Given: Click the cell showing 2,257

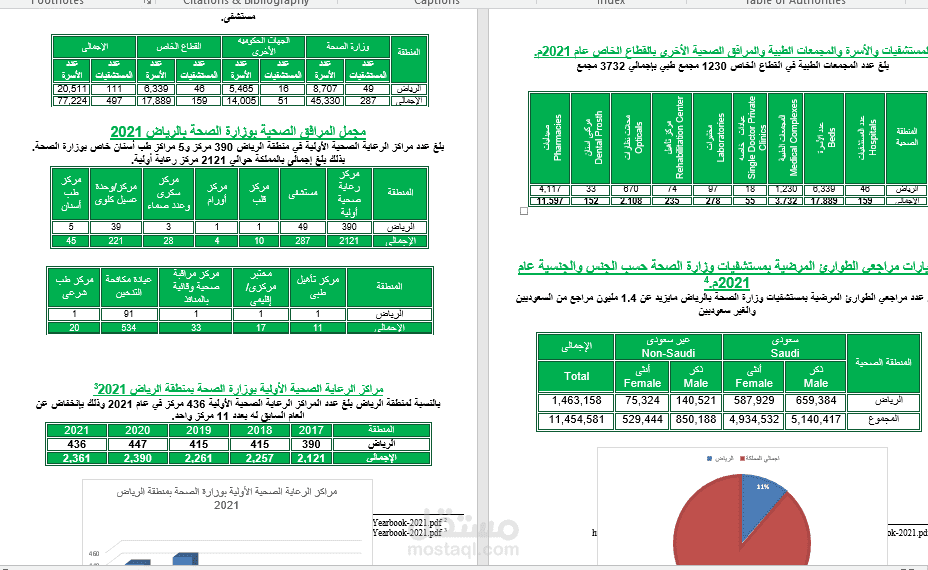Looking at the screenshot, I should click(259, 458).
